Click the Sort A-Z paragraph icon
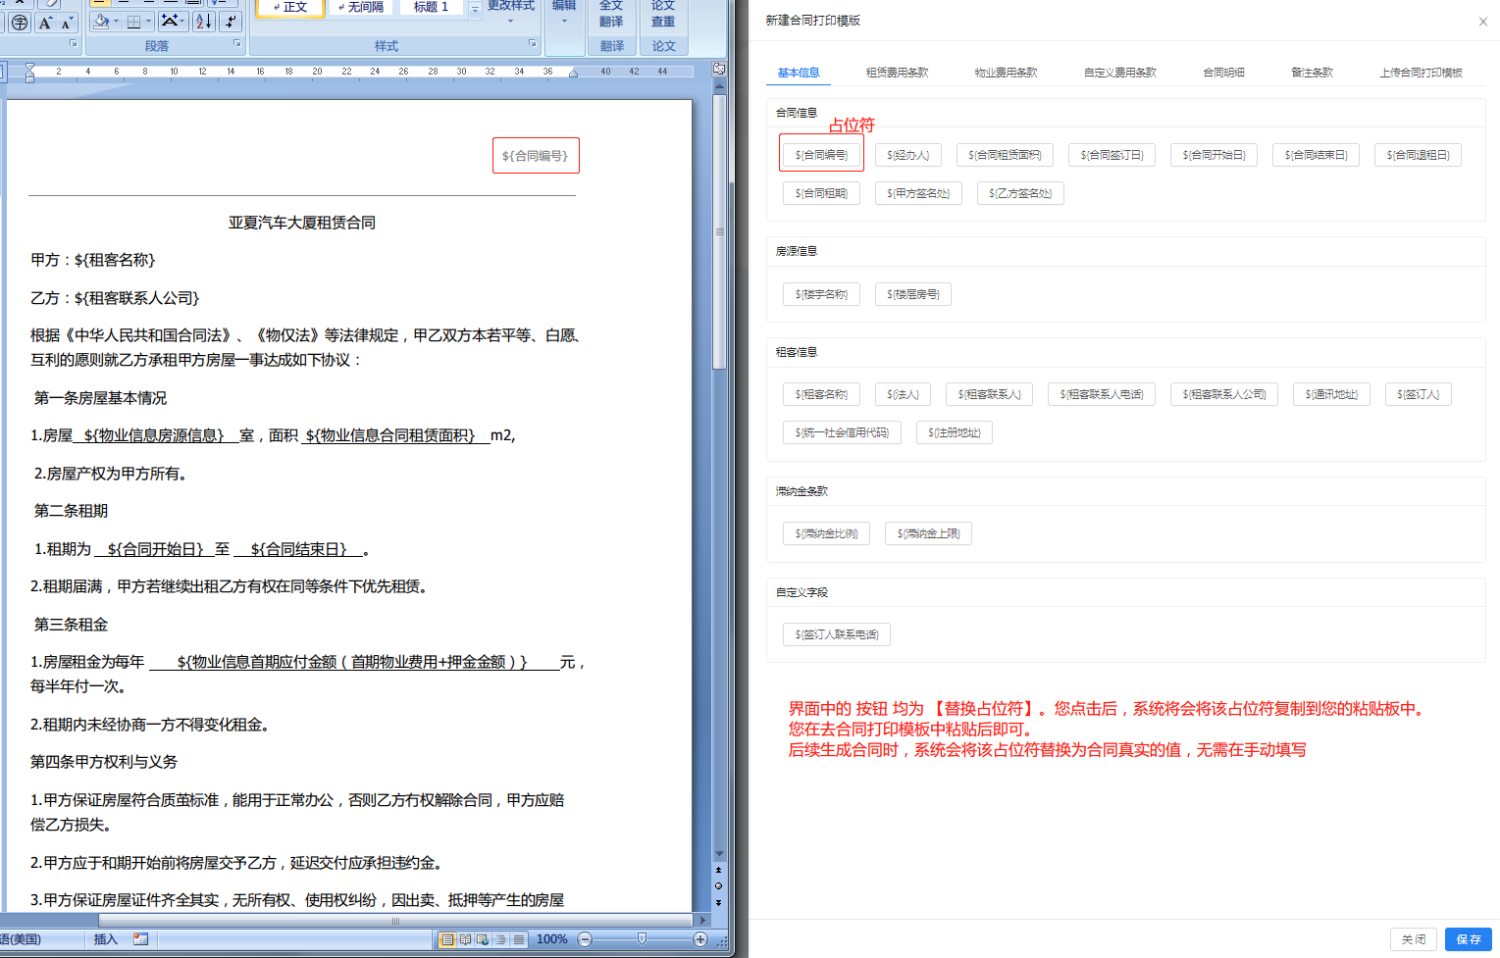Image resolution: width=1500 pixels, height=958 pixels. [203, 21]
